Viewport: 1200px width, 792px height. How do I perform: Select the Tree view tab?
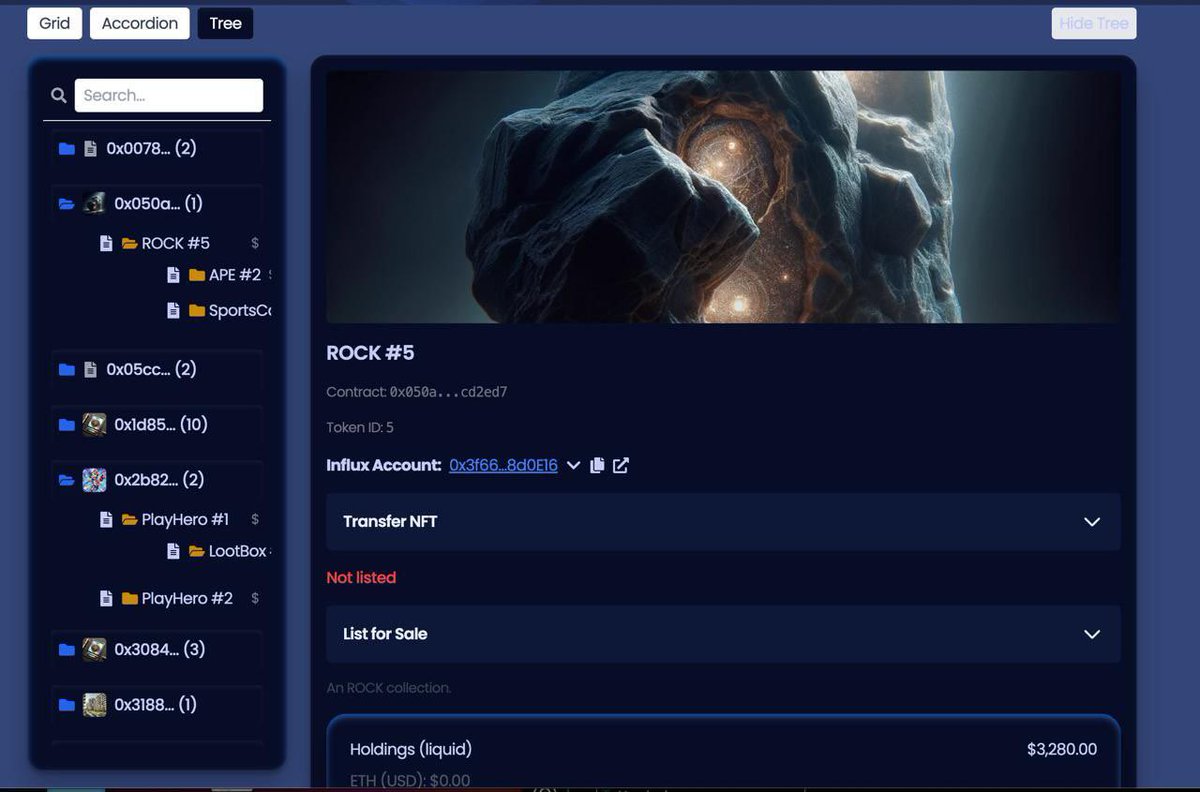coord(225,23)
